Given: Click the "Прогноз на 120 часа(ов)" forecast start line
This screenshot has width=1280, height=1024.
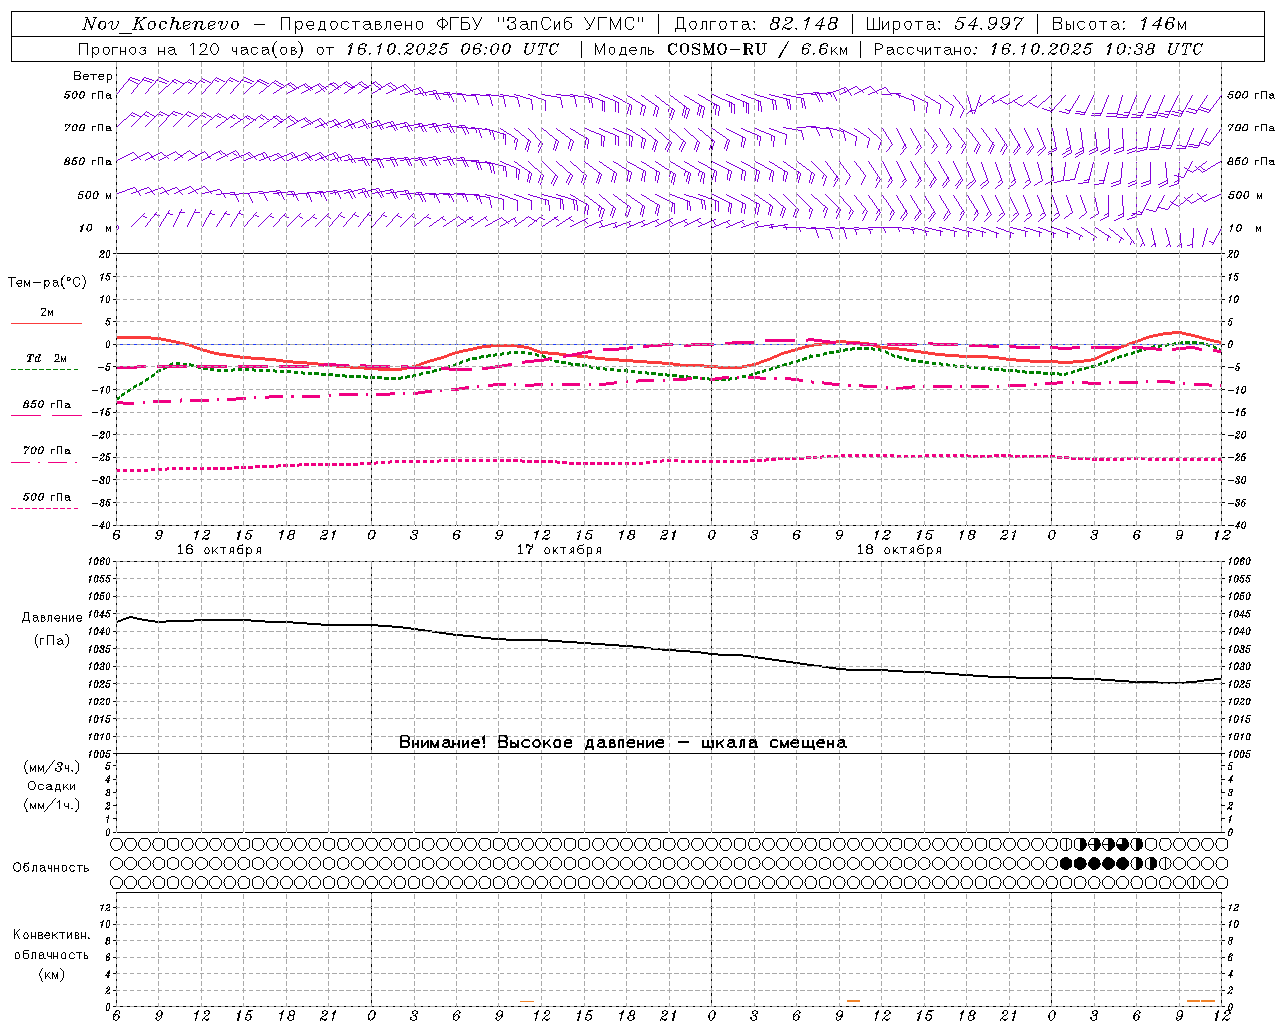Looking at the screenshot, I should (318, 49).
